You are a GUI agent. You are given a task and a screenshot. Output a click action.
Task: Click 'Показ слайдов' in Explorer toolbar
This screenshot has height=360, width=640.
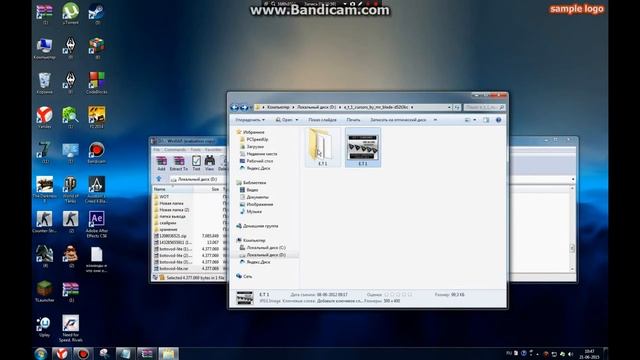coord(322,120)
